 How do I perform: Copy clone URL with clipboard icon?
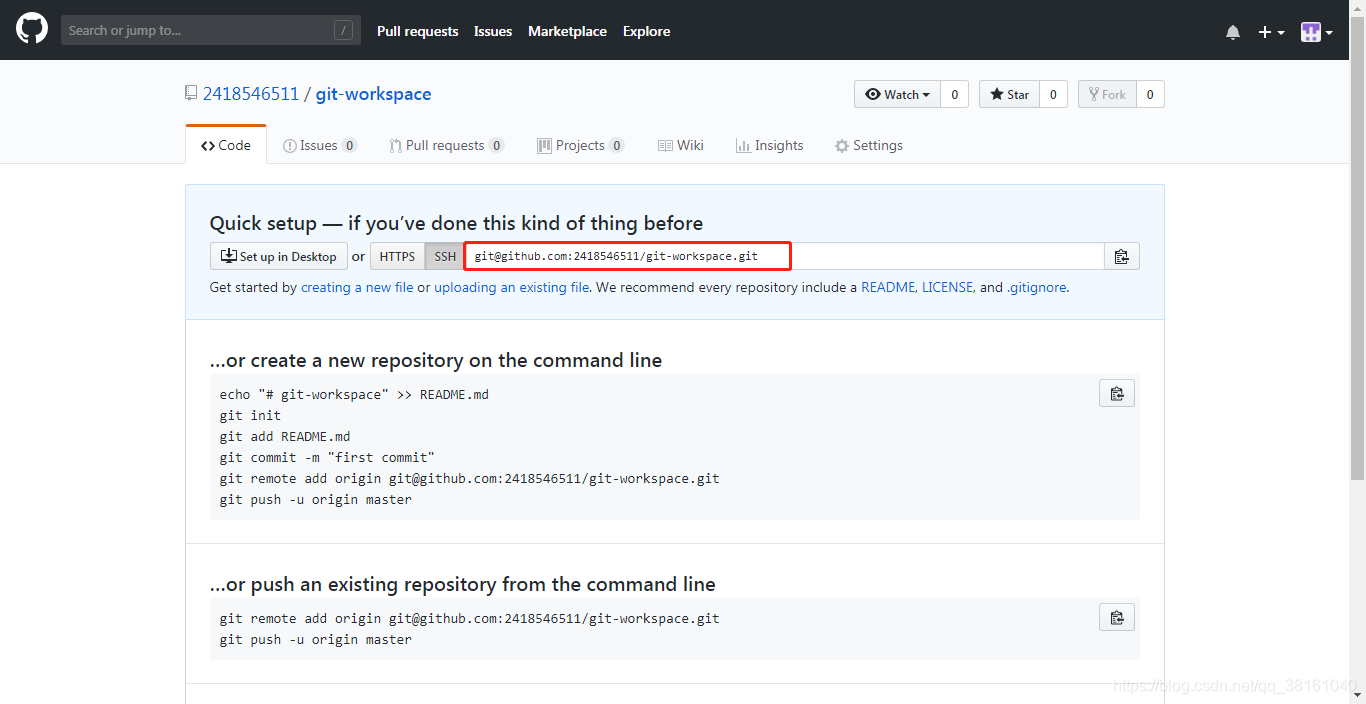pos(1122,256)
